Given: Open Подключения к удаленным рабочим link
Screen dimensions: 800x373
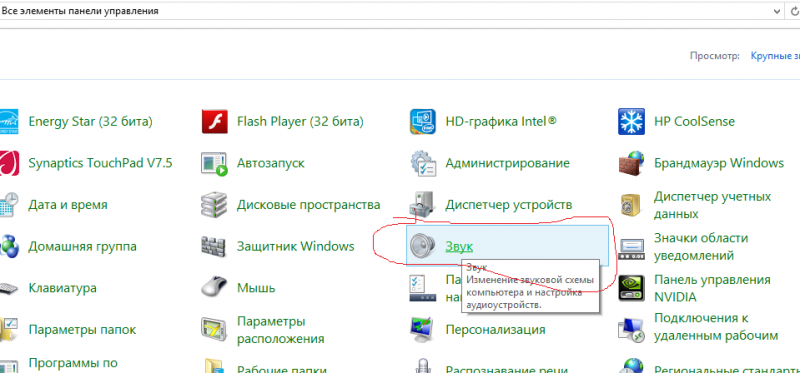Looking at the screenshot, I should coord(716,327).
